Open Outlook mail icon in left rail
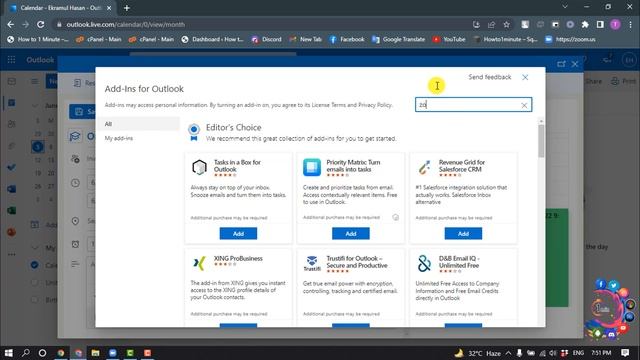 coord(11,81)
